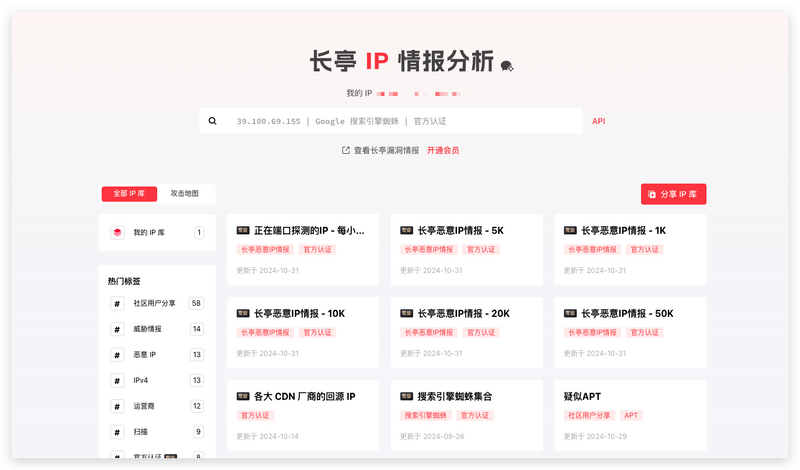This screenshot has width=800, height=470.
Task: Click 官方认证 tag on 1K card
Action: pos(645,250)
